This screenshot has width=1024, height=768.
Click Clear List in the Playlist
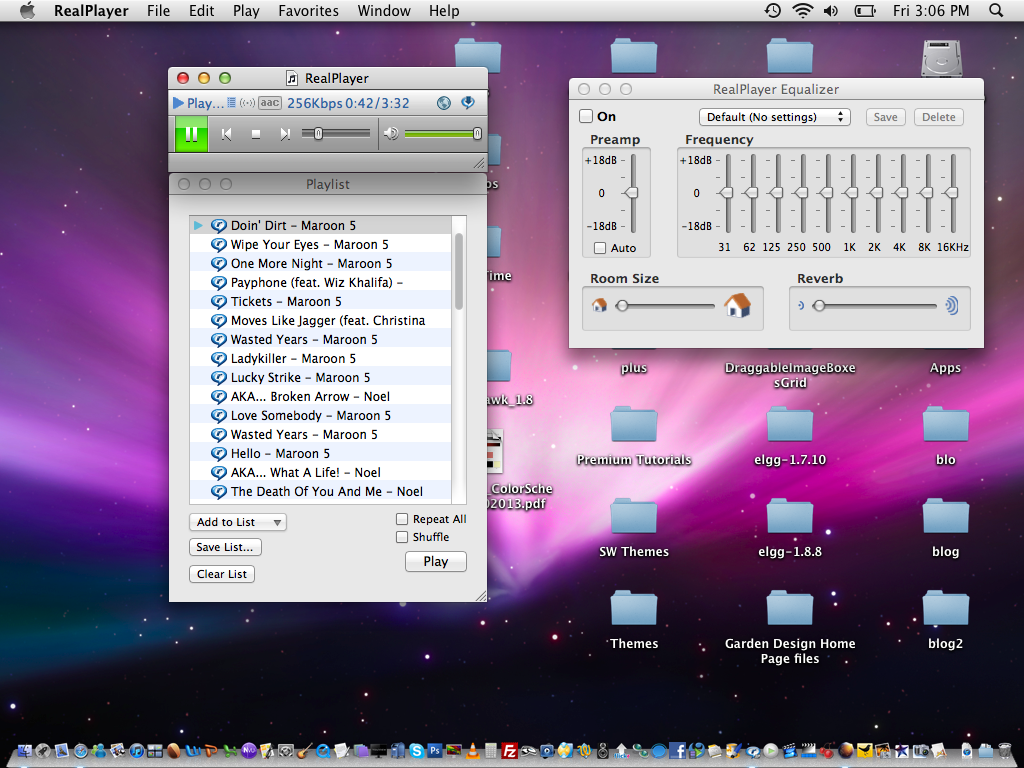point(222,574)
